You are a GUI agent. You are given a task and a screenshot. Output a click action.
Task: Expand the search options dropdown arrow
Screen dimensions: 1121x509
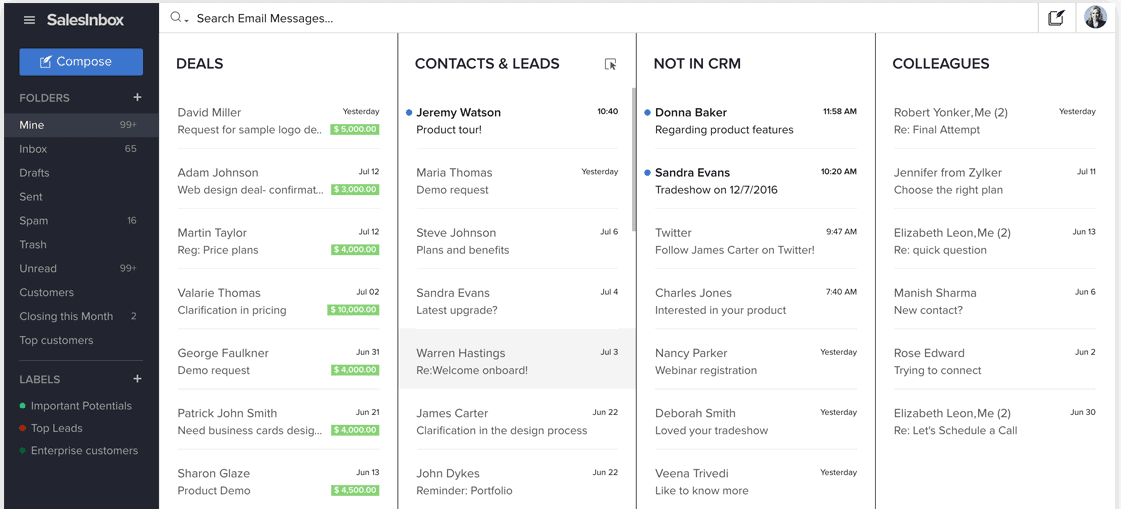pos(187,20)
